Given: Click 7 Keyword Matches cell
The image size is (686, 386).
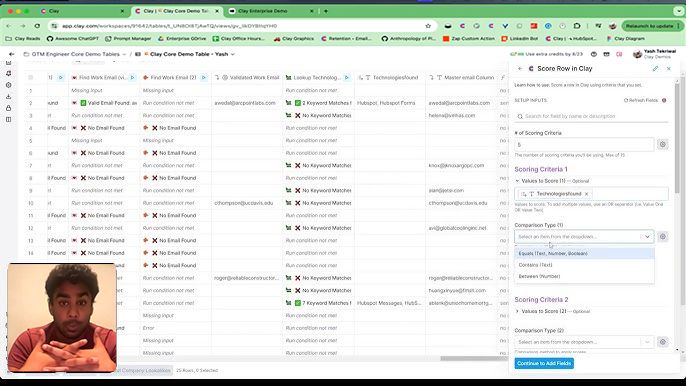Looking at the screenshot, I should (x=318, y=303).
